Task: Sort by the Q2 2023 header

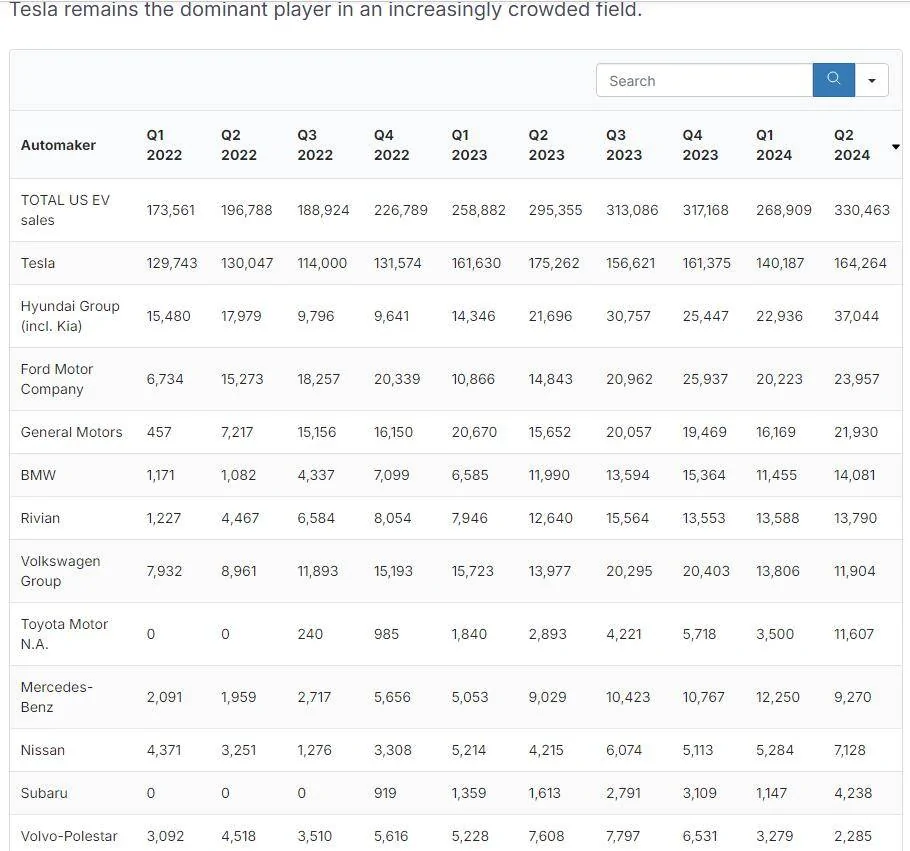Action: (546, 145)
